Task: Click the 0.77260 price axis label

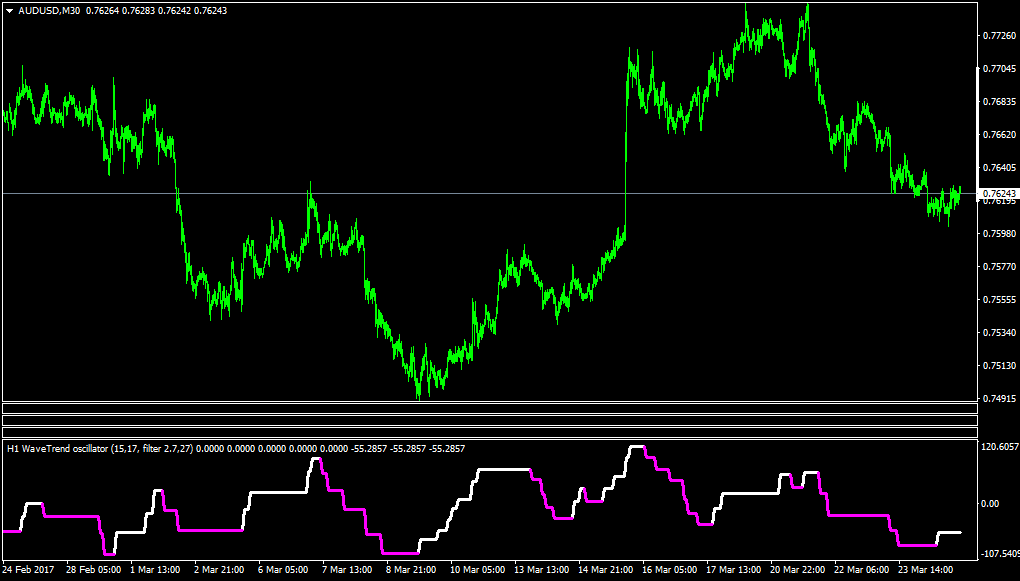Action: [999, 36]
